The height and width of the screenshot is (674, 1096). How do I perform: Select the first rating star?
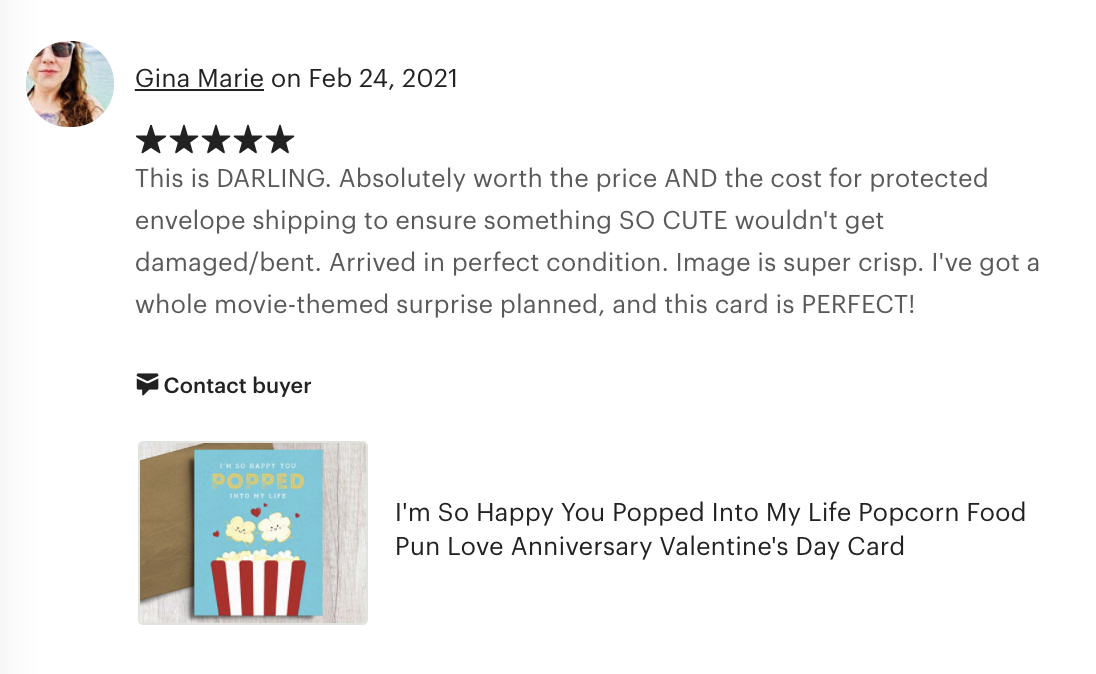(150, 140)
